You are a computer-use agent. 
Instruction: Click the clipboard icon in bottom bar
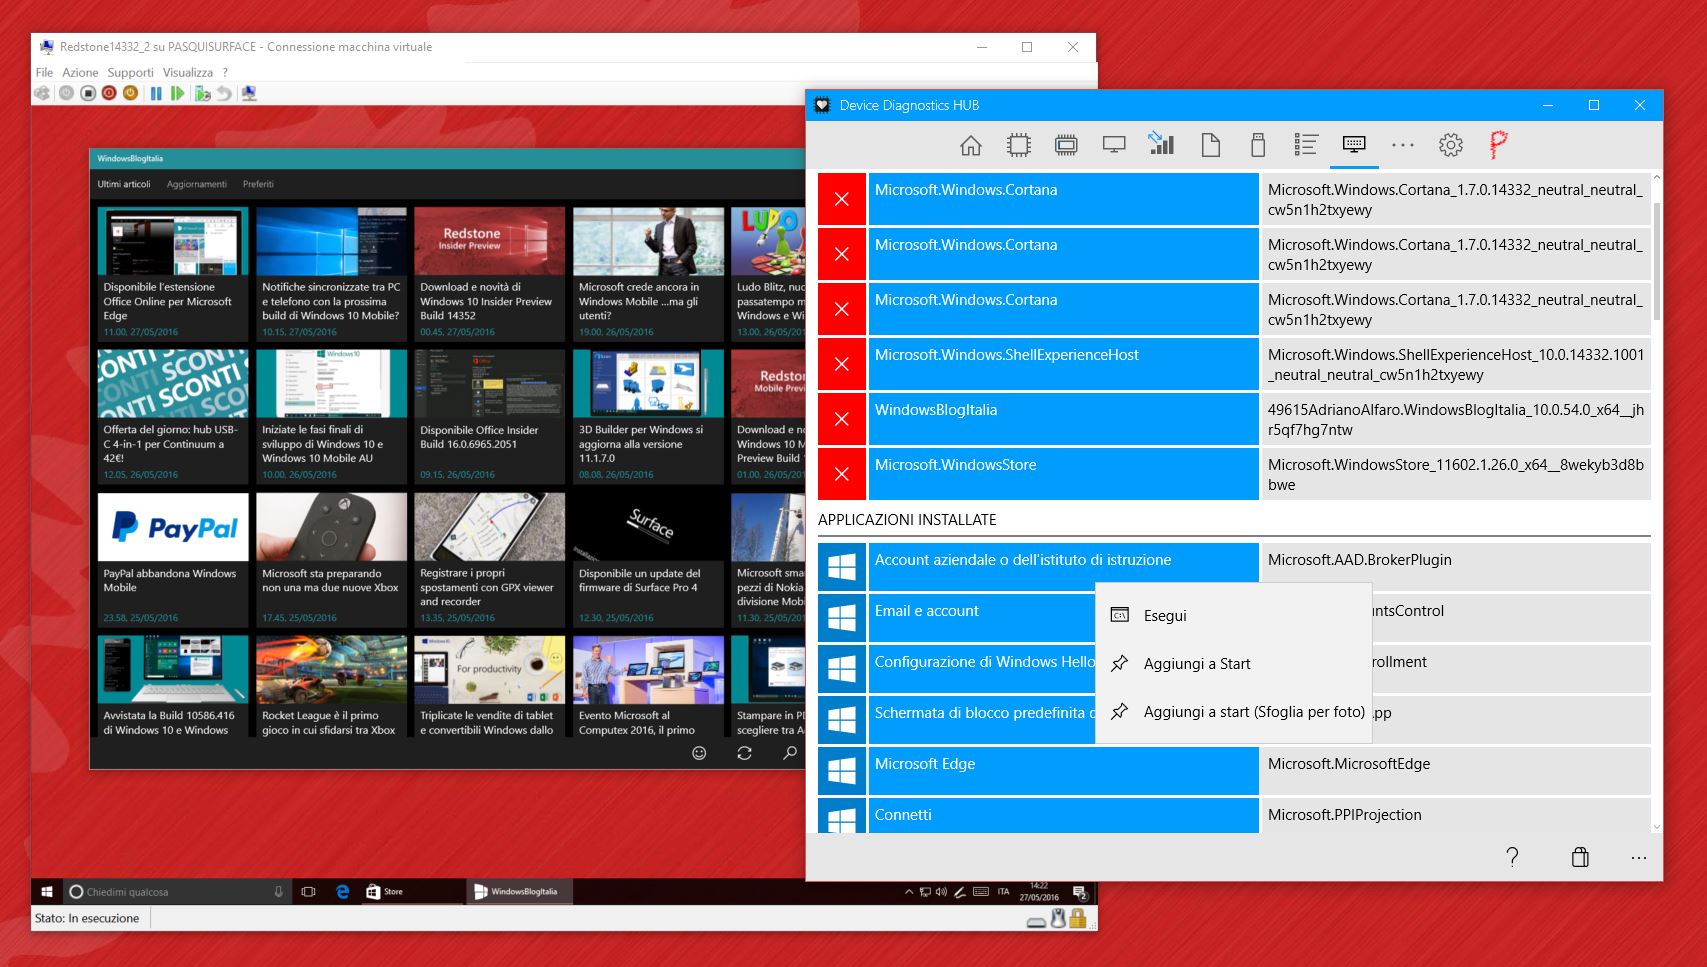(1580, 857)
